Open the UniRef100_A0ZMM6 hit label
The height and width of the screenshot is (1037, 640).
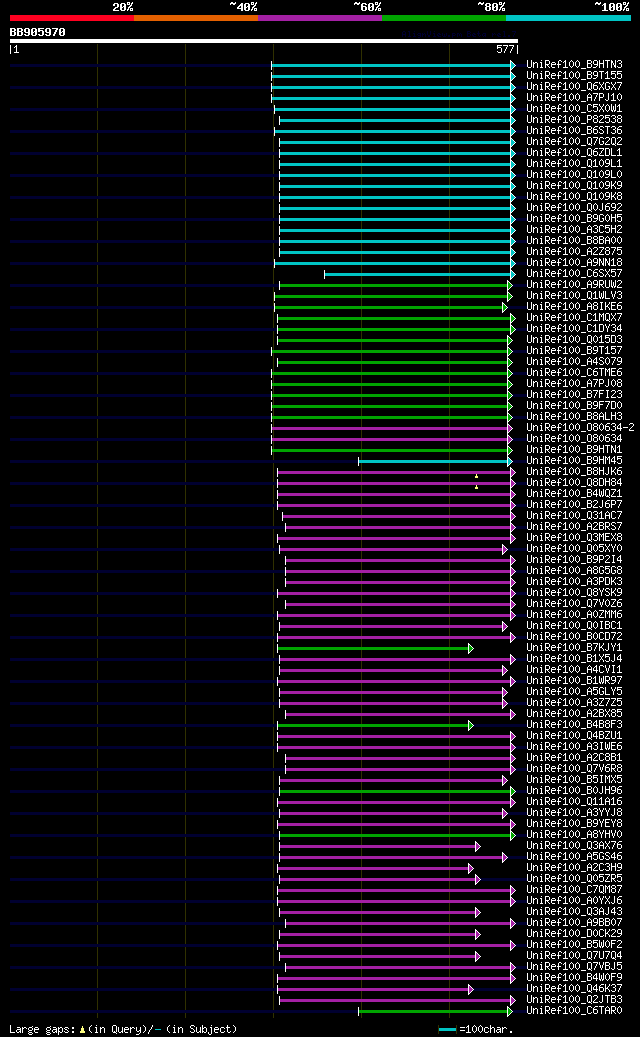(574, 614)
